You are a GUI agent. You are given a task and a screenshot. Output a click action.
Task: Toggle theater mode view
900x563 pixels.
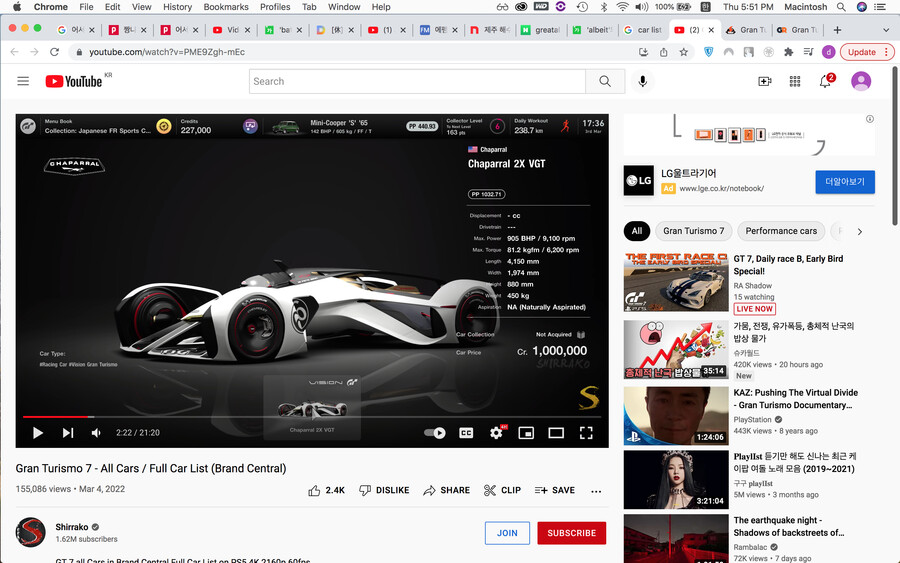pyautogui.click(x=556, y=433)
